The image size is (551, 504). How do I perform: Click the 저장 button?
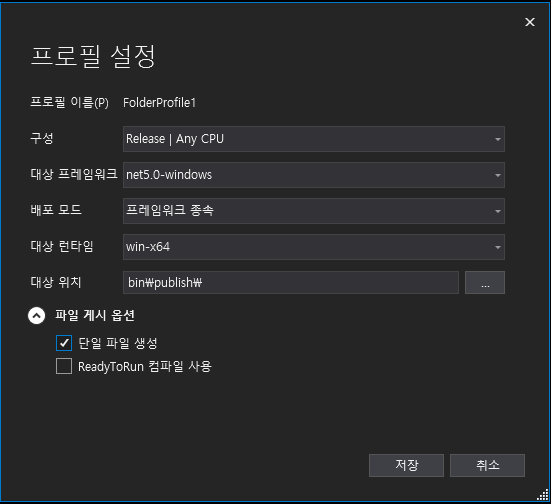pos(407,465)
